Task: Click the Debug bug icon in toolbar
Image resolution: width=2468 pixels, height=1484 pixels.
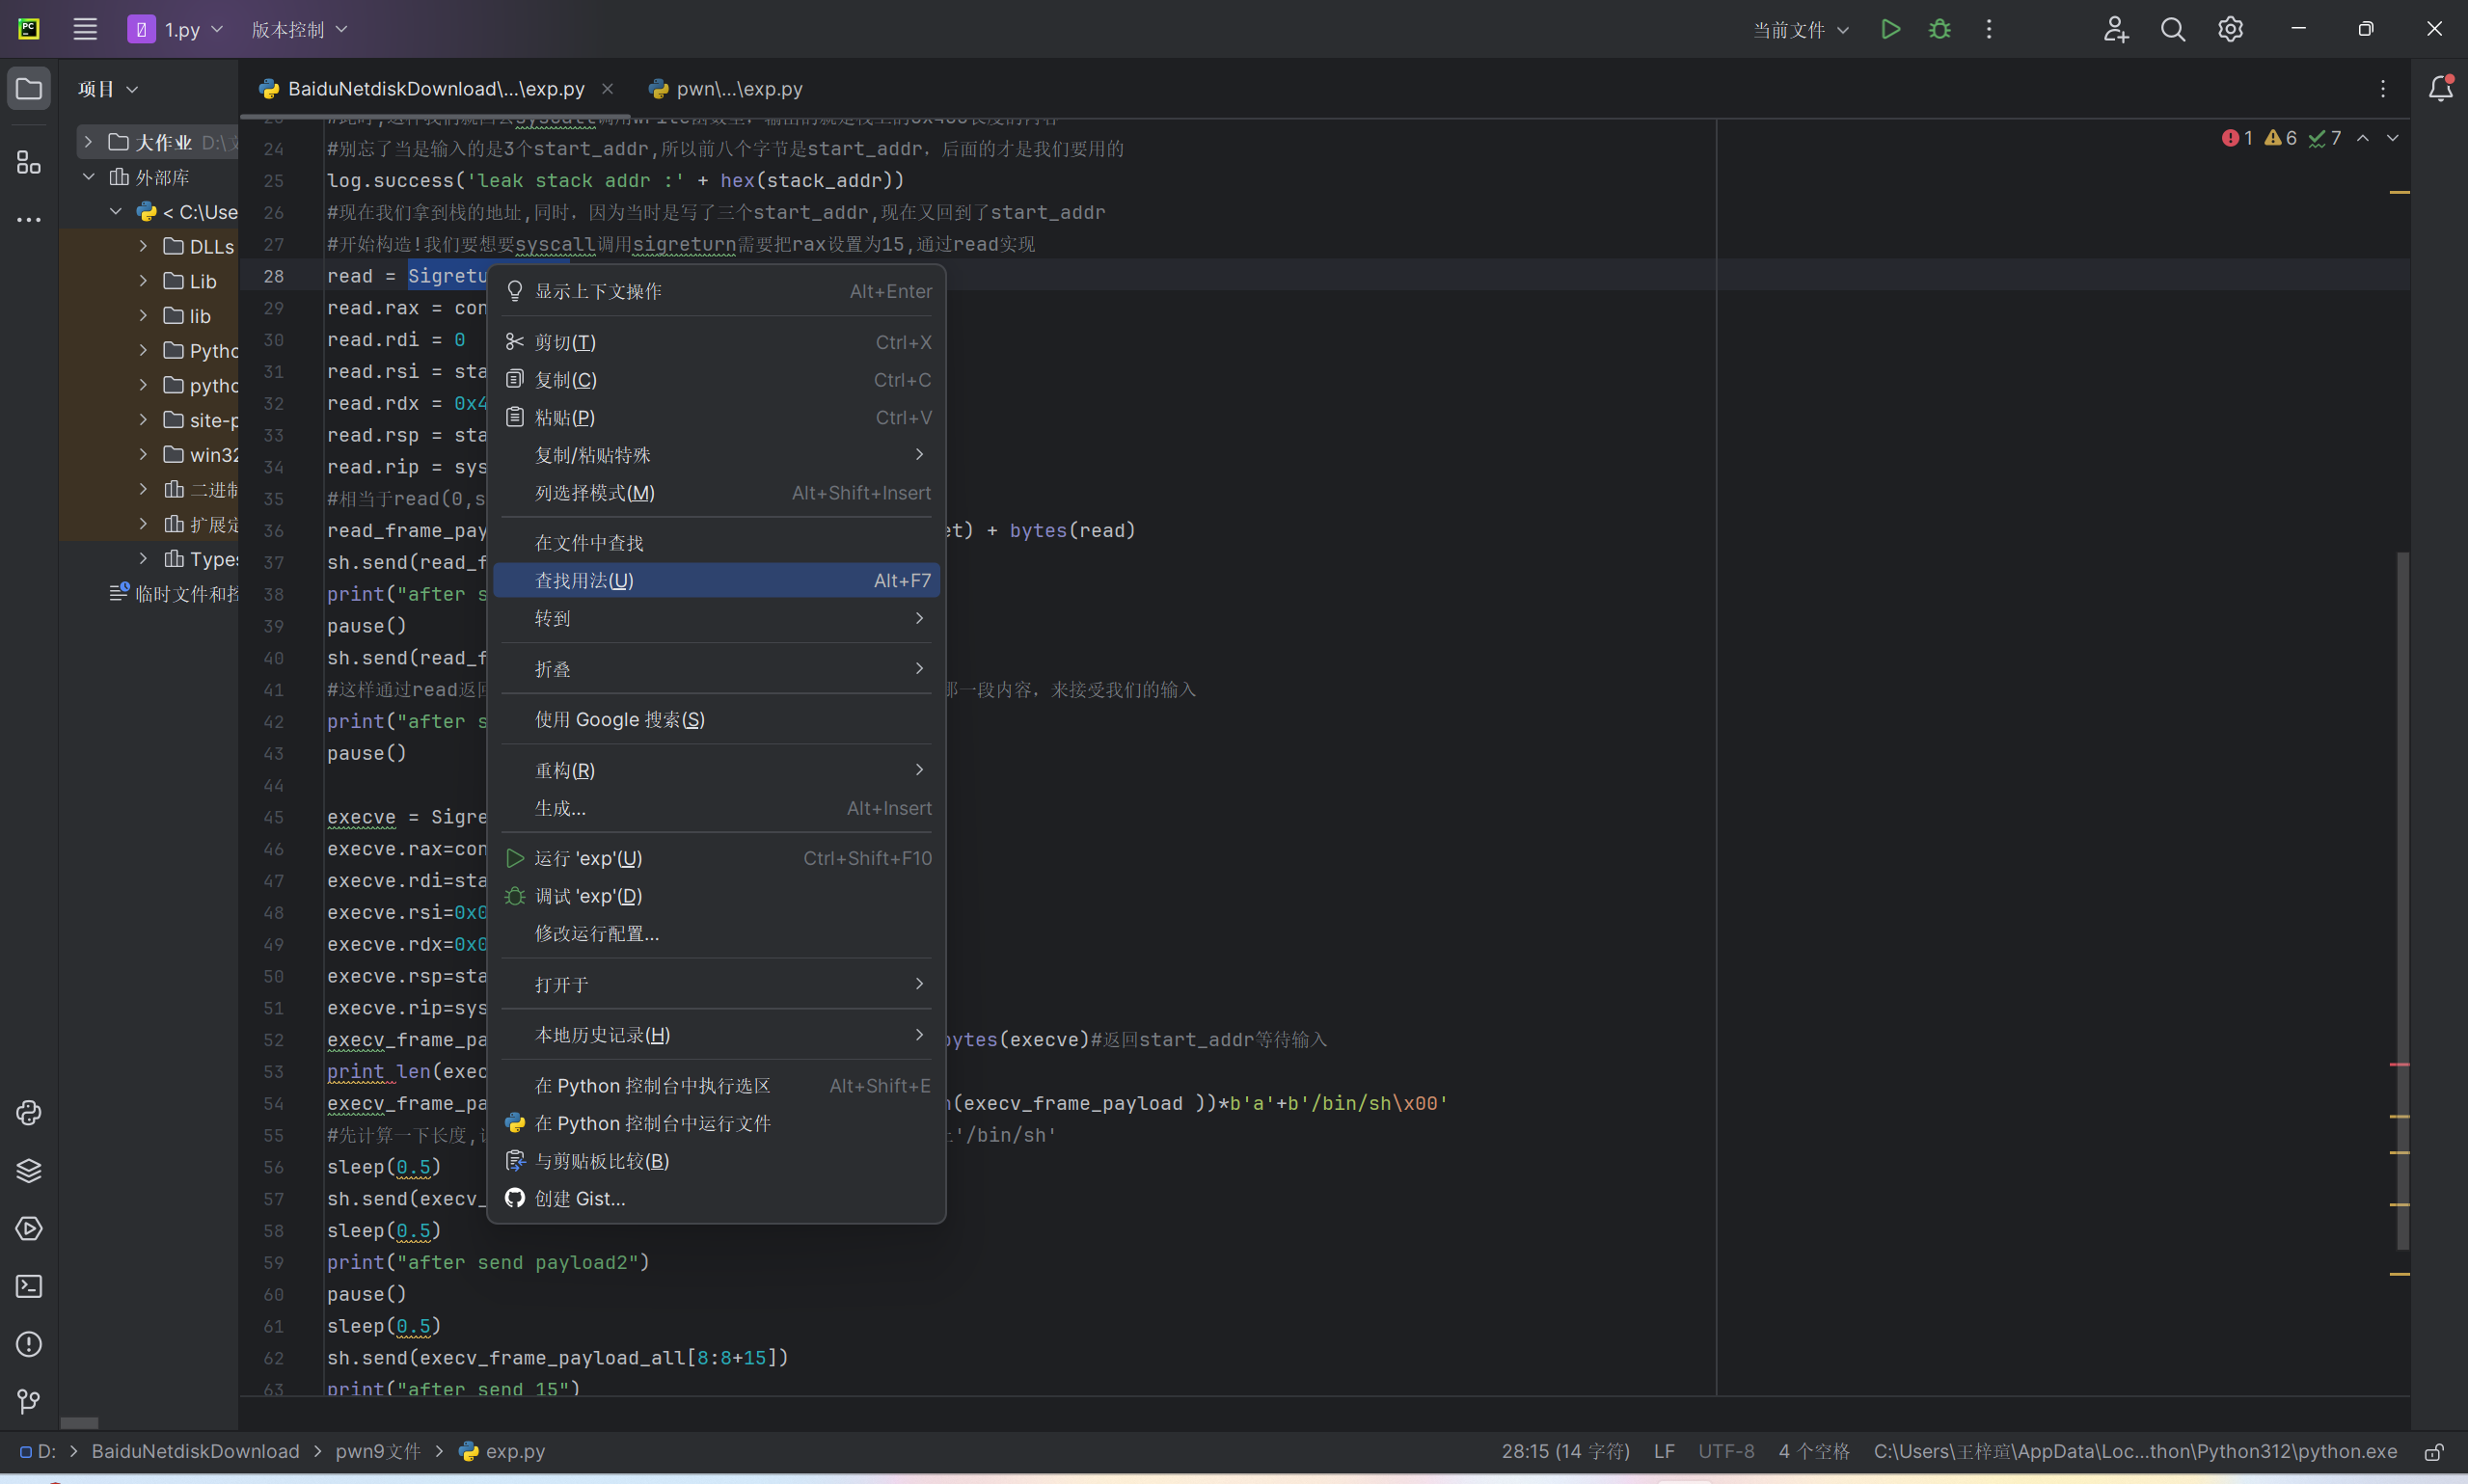Action: pyautogui.click(x=1939, y=29)
